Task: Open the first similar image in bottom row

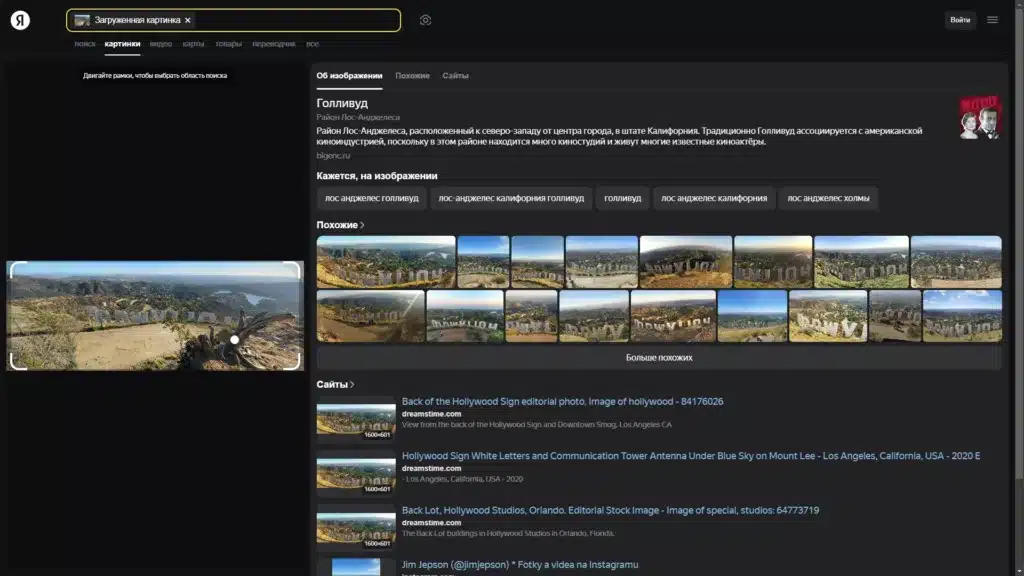Action: pyautogui.click(x=370, y=316)
